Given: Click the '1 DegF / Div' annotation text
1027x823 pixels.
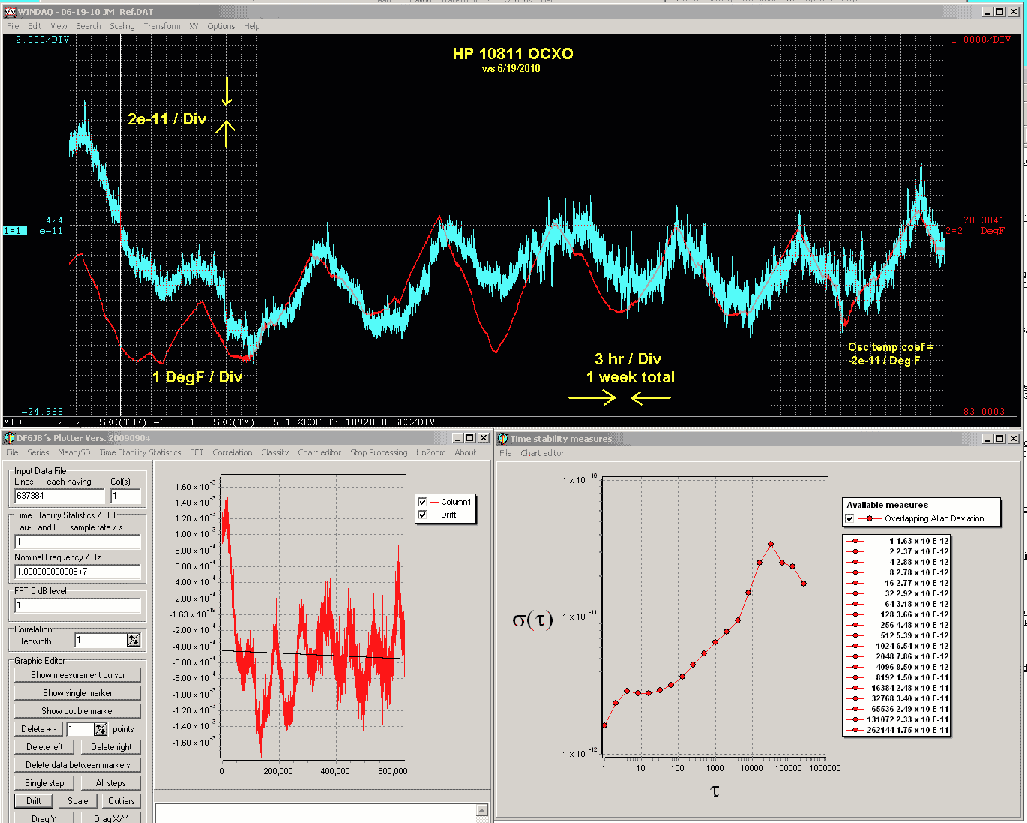Looking at the screenshot, I should [197, 377].
